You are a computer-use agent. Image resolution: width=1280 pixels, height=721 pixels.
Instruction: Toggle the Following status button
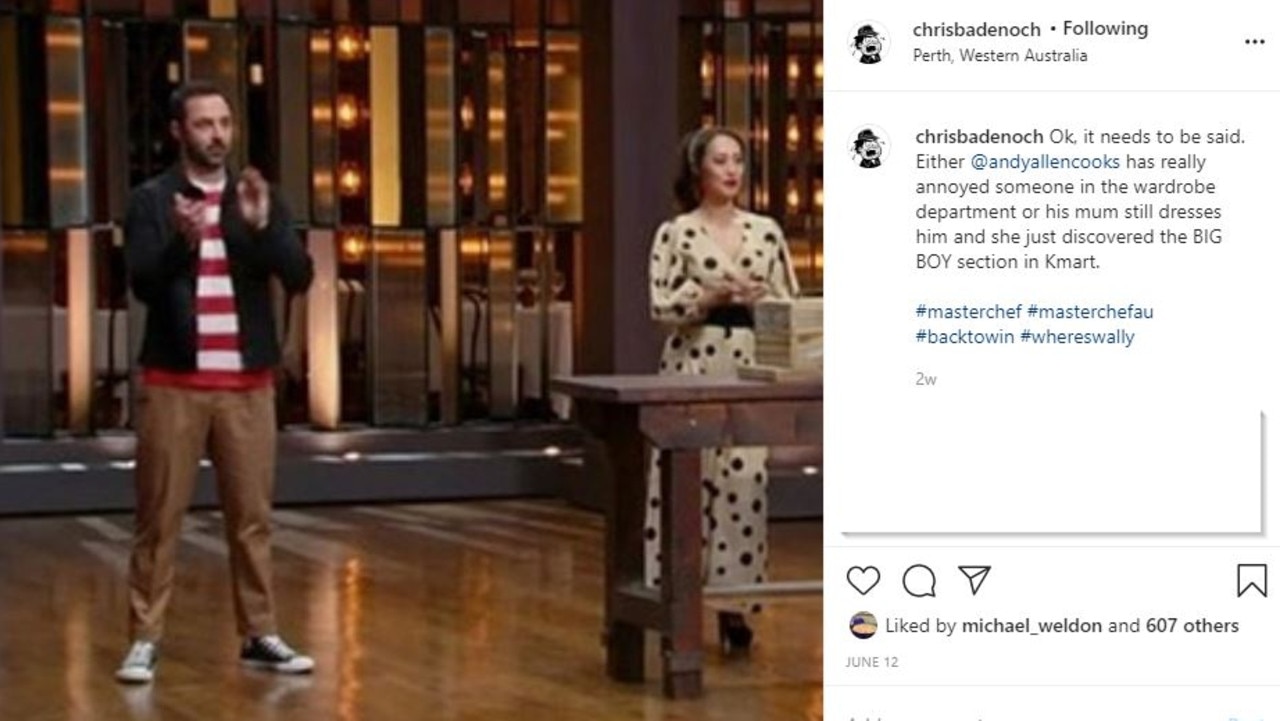pos(1105,28)
